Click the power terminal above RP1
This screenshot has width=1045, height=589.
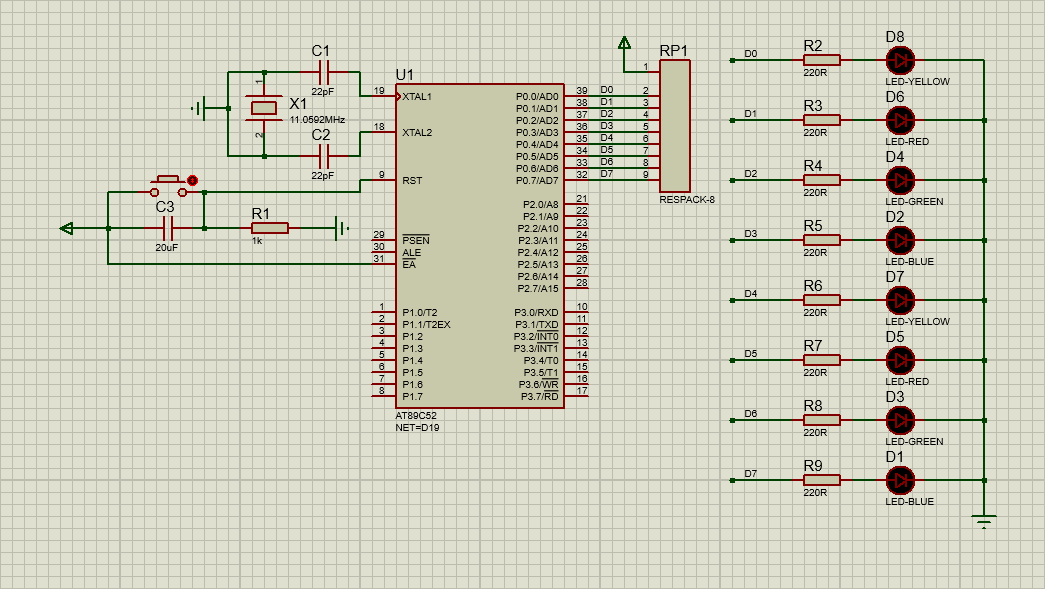coord(624,43)
